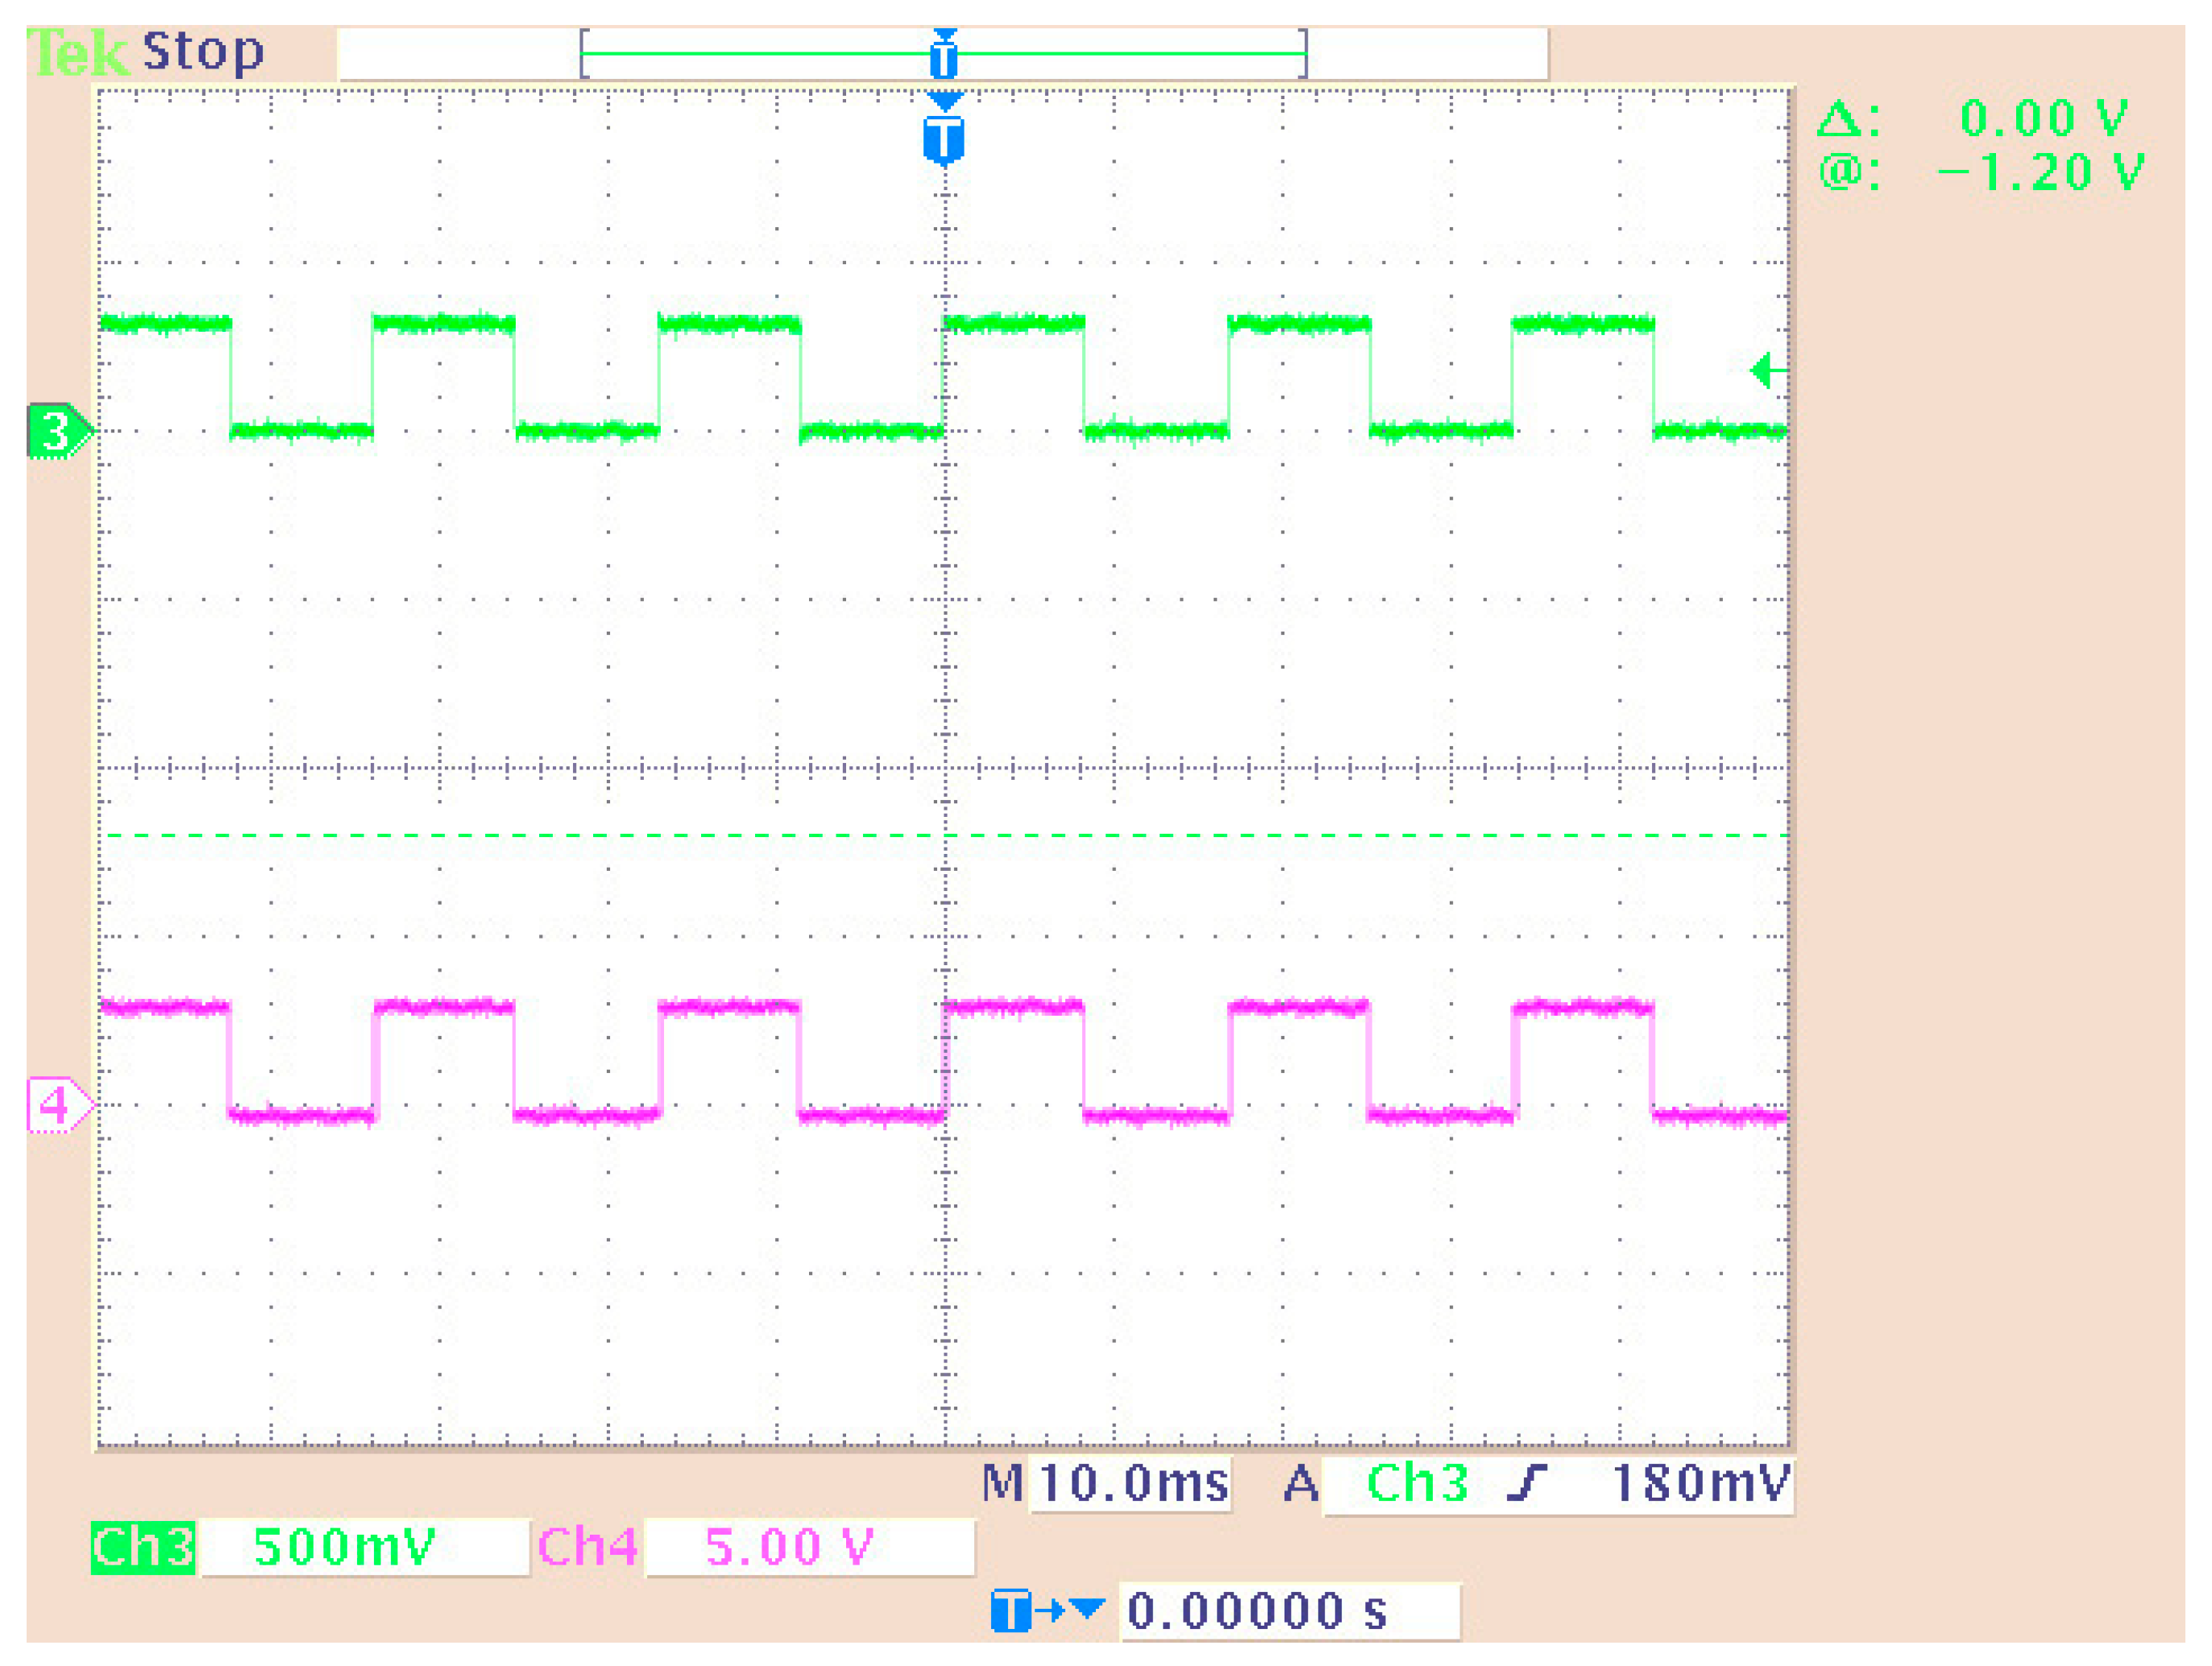Click the dashed green horizontal cursor line

tap(943, 834)
